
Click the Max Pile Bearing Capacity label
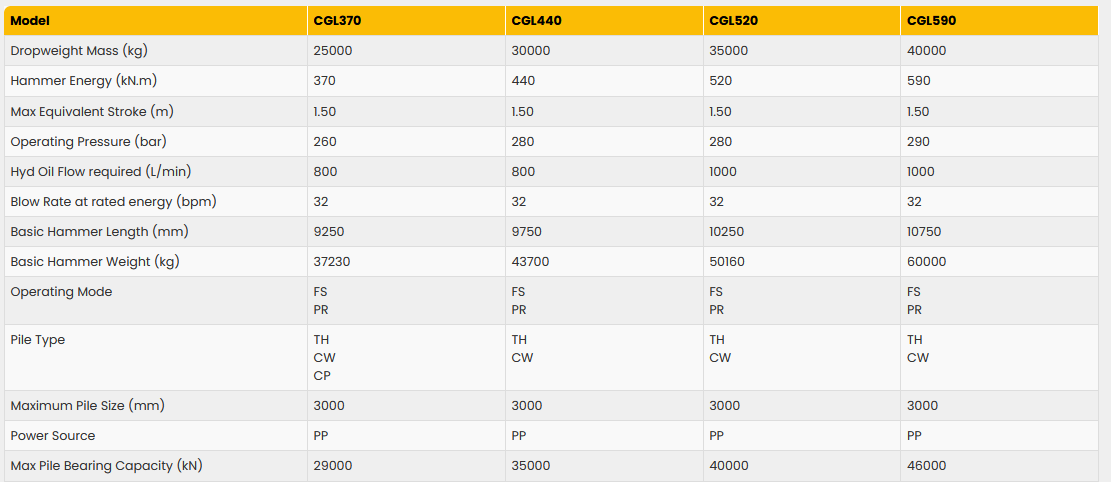point(106,465)
